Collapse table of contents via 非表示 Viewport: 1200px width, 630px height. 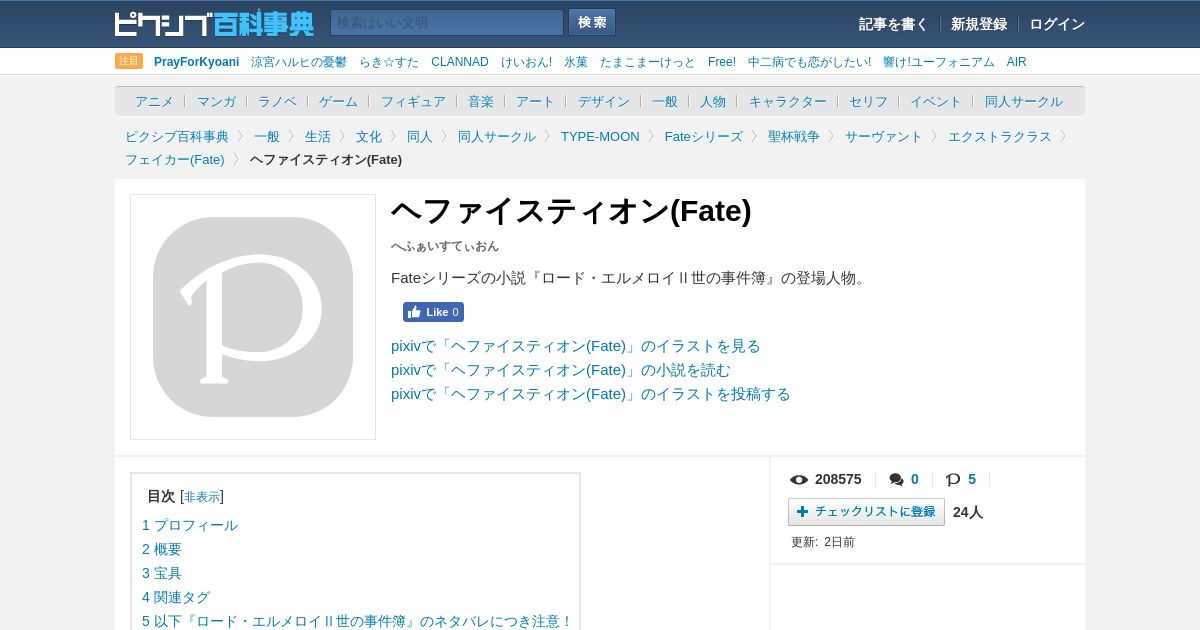[202, 497]
